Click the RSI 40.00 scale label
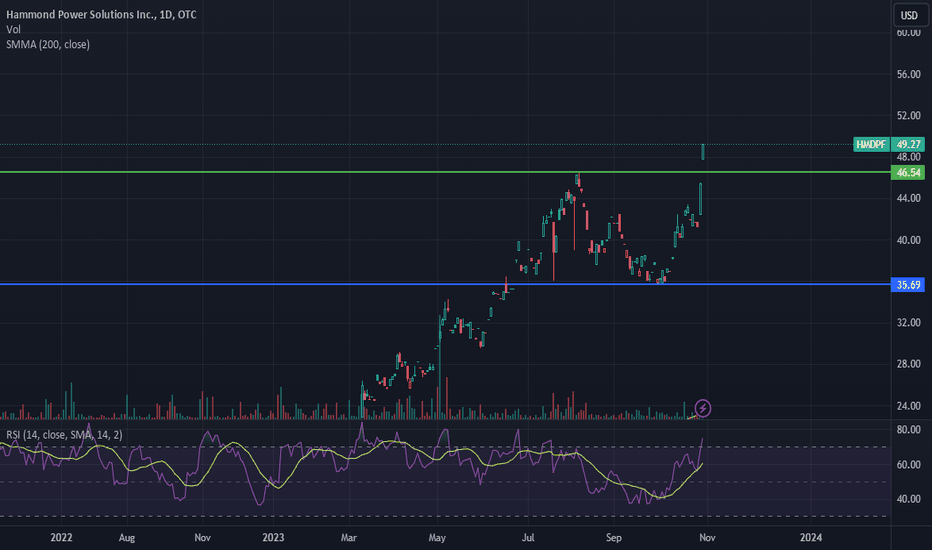Viewport: 932px width, 550px height. pos(908,499)
